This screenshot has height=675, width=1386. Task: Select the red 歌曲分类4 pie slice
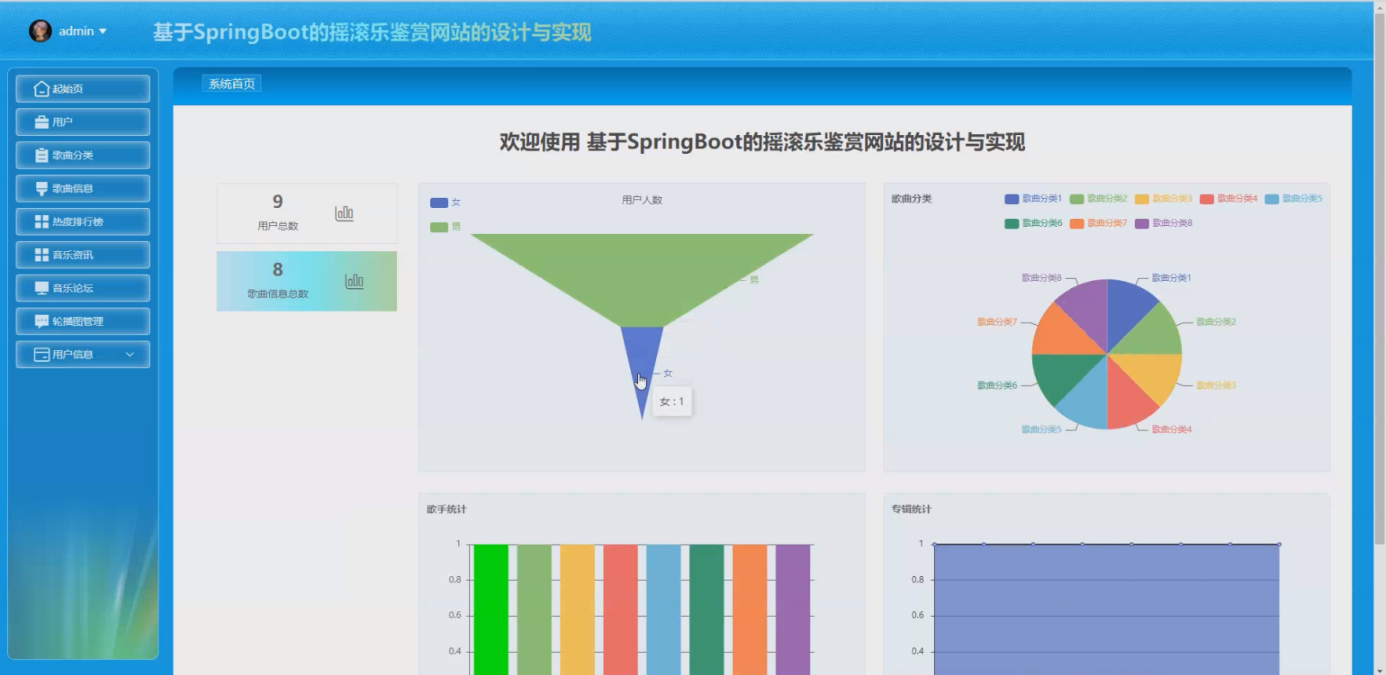click(1127, 400)
